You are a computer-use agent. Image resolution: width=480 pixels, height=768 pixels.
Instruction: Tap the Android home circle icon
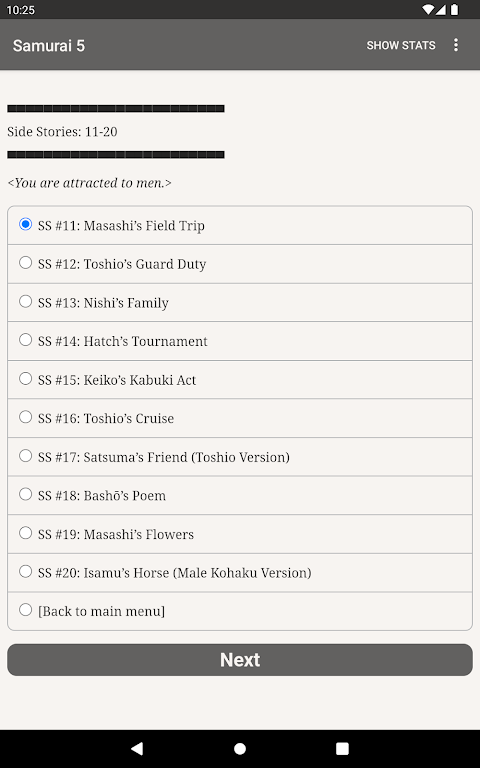240,748
